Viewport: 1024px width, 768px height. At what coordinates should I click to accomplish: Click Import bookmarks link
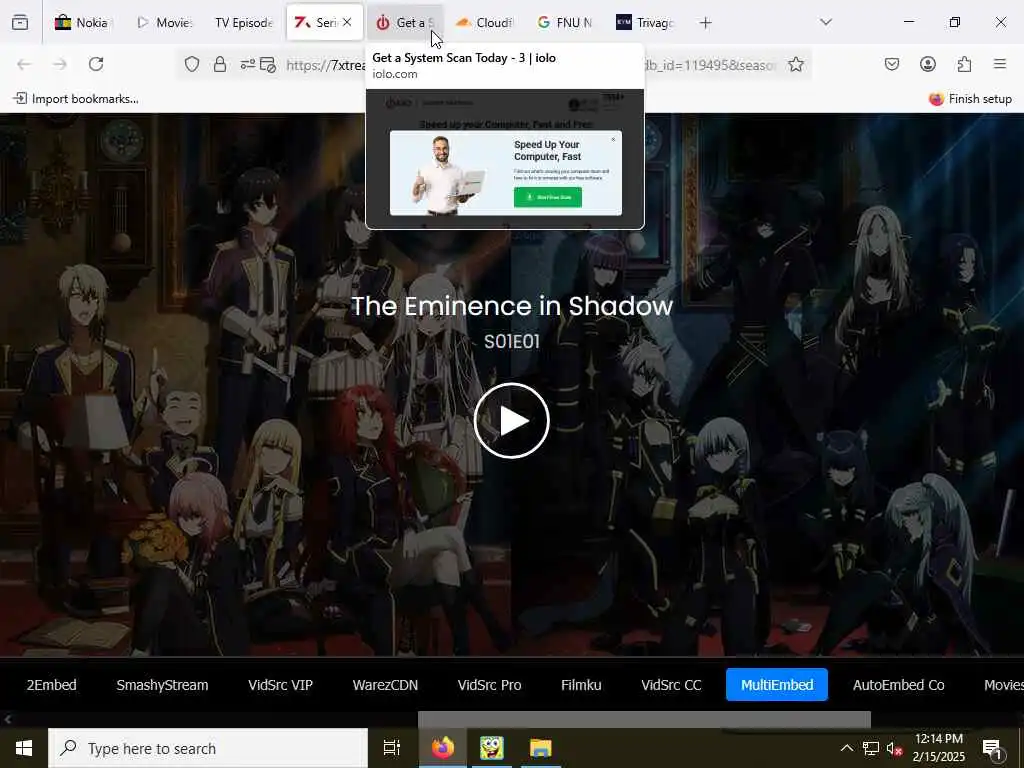(76, 99)
